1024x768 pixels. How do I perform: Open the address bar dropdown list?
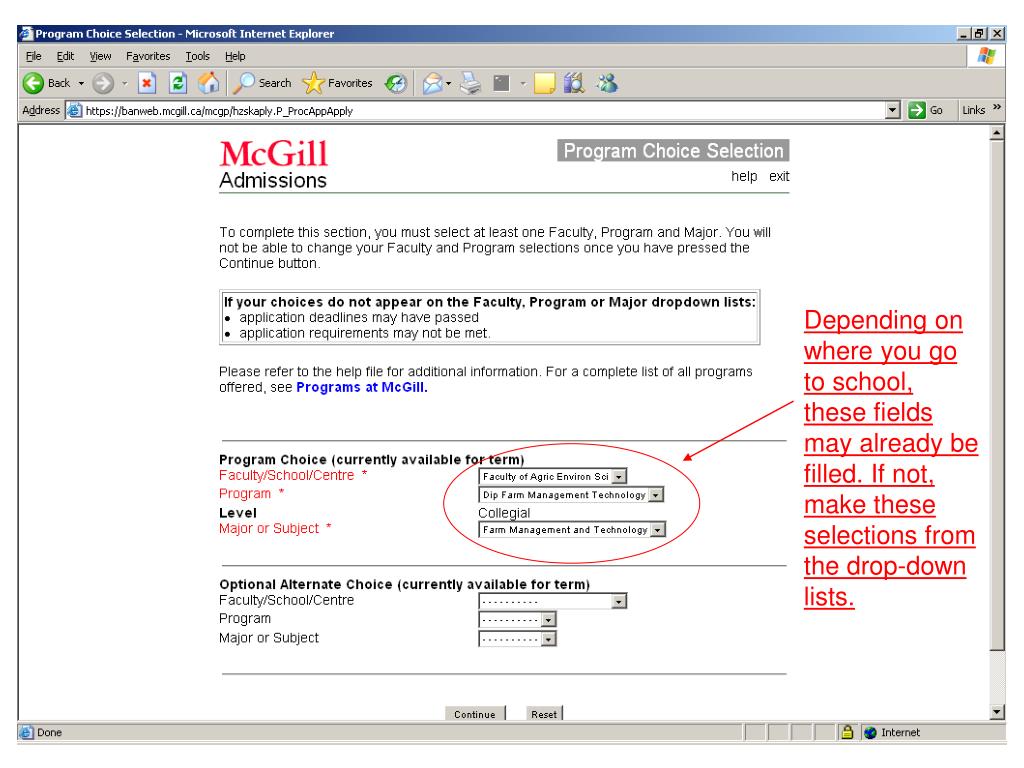(x=893, y=110)
